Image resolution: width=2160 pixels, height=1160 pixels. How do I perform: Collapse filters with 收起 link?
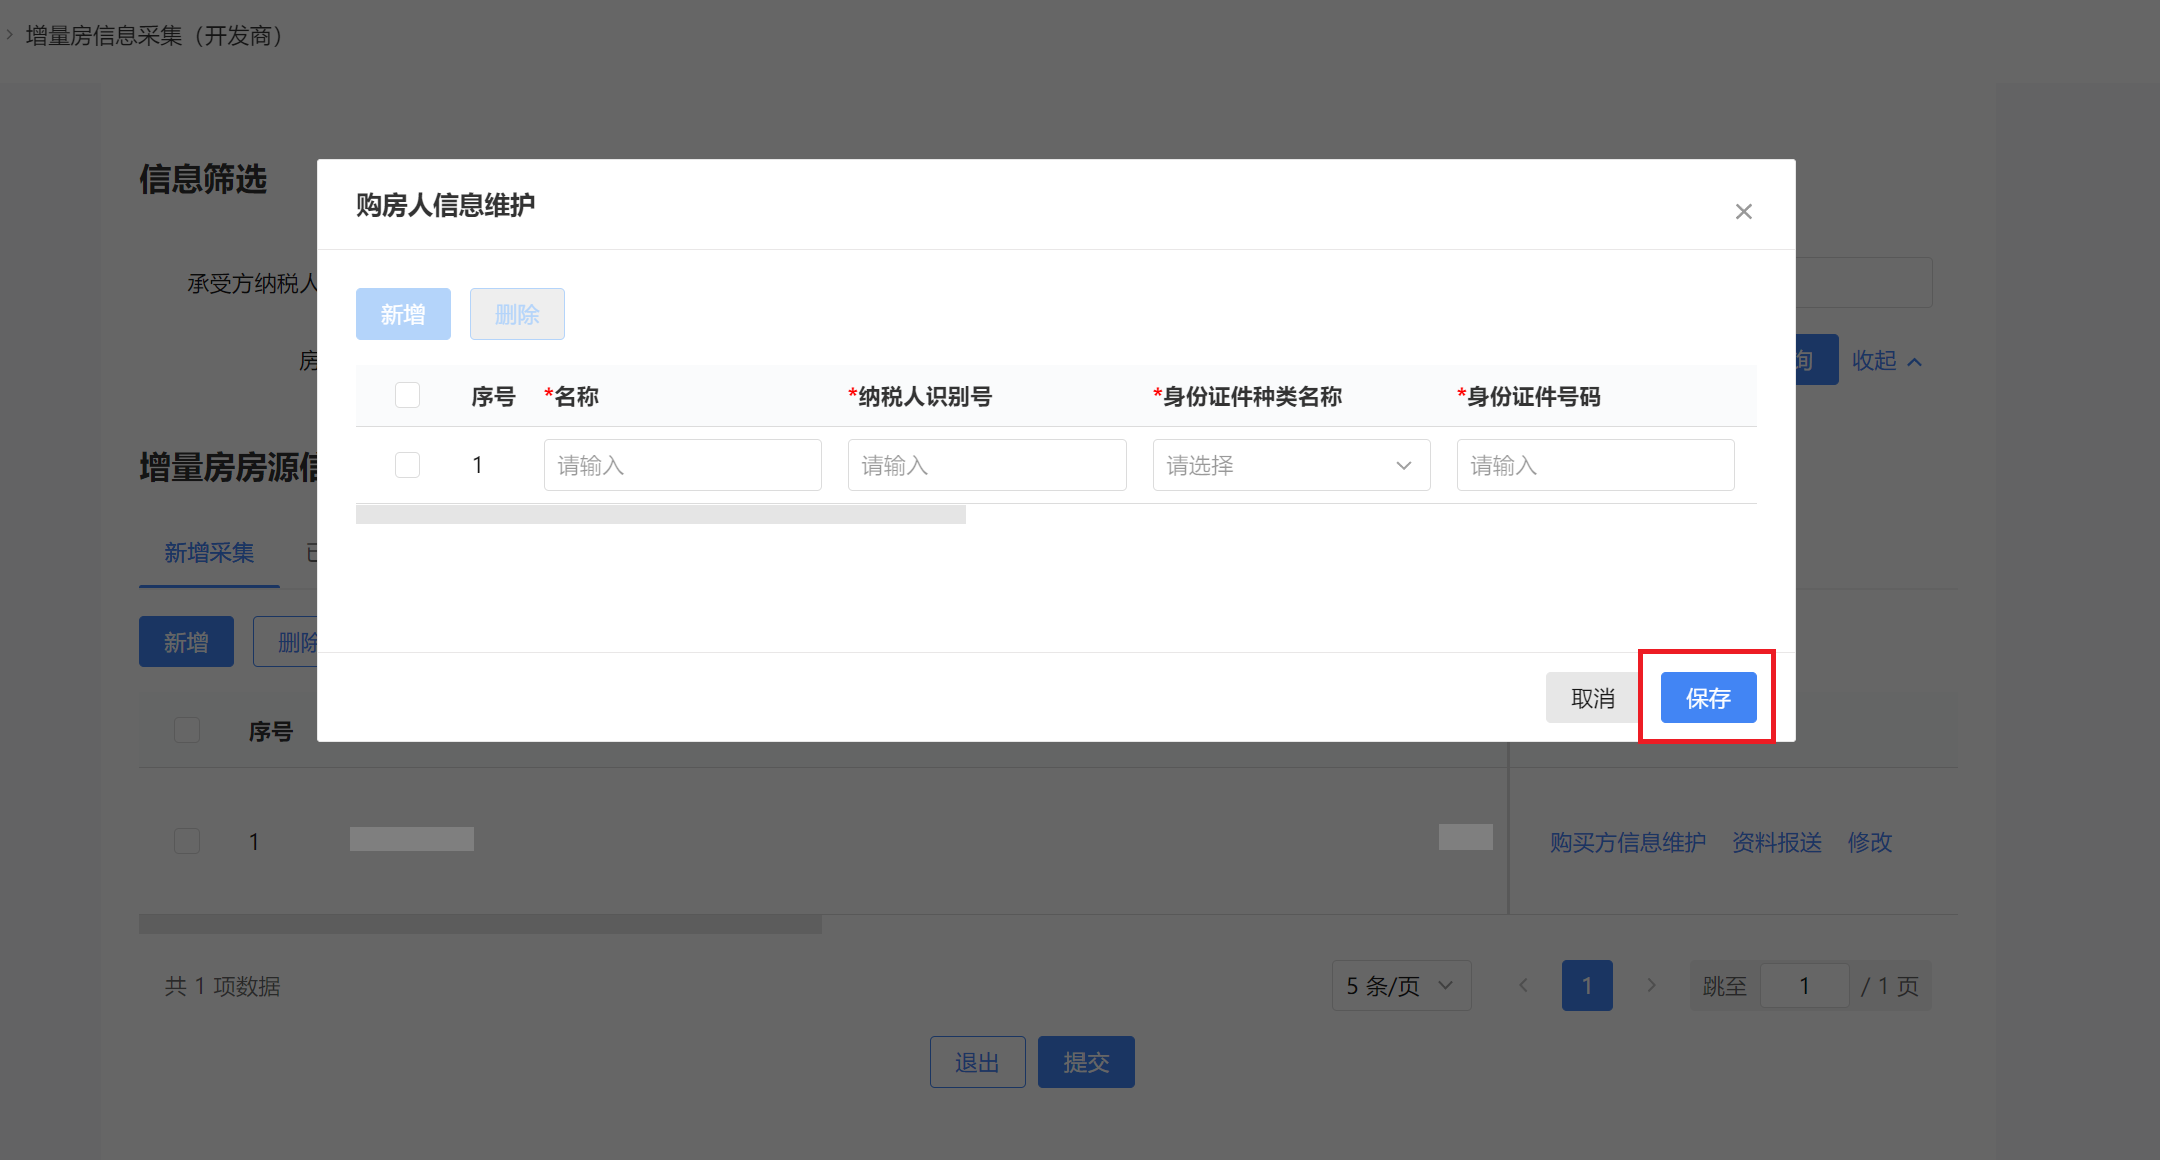click(1873, 361)
